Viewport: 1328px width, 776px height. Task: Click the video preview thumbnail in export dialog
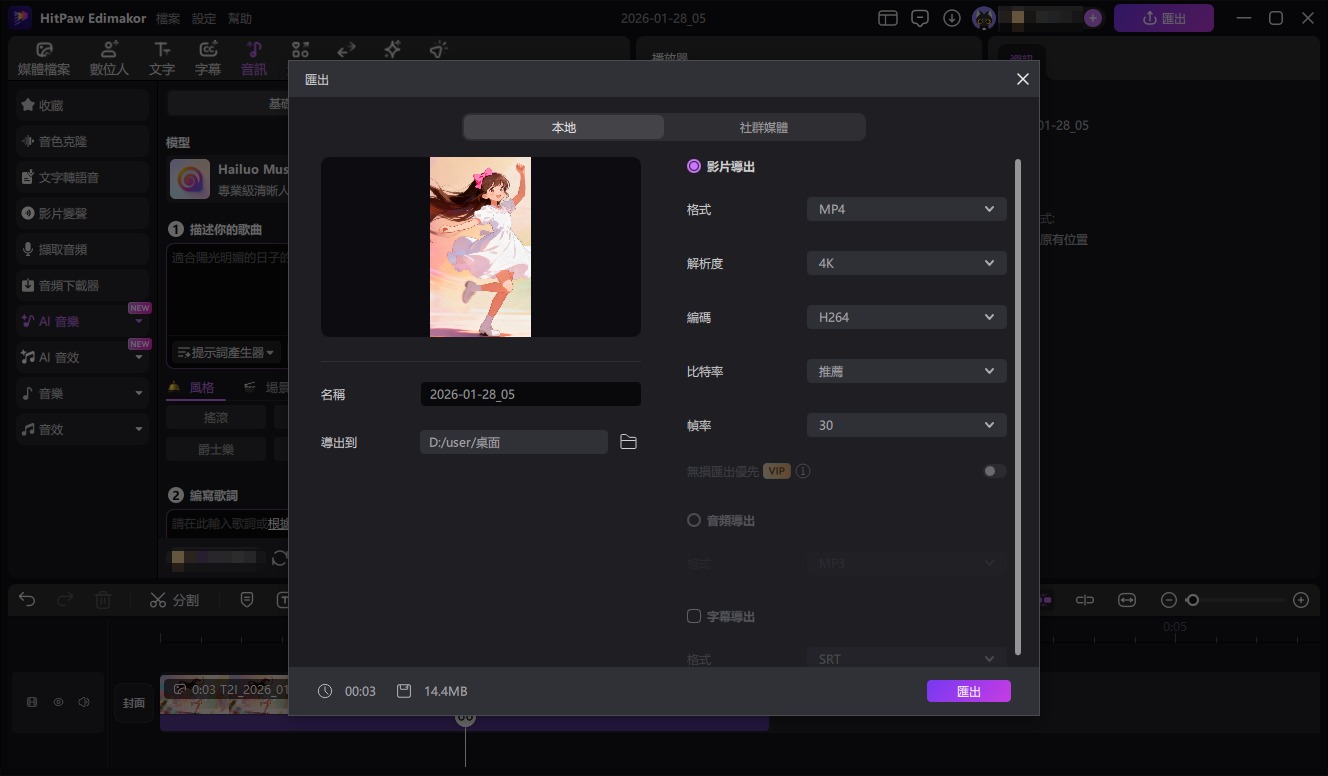[480, 247]
